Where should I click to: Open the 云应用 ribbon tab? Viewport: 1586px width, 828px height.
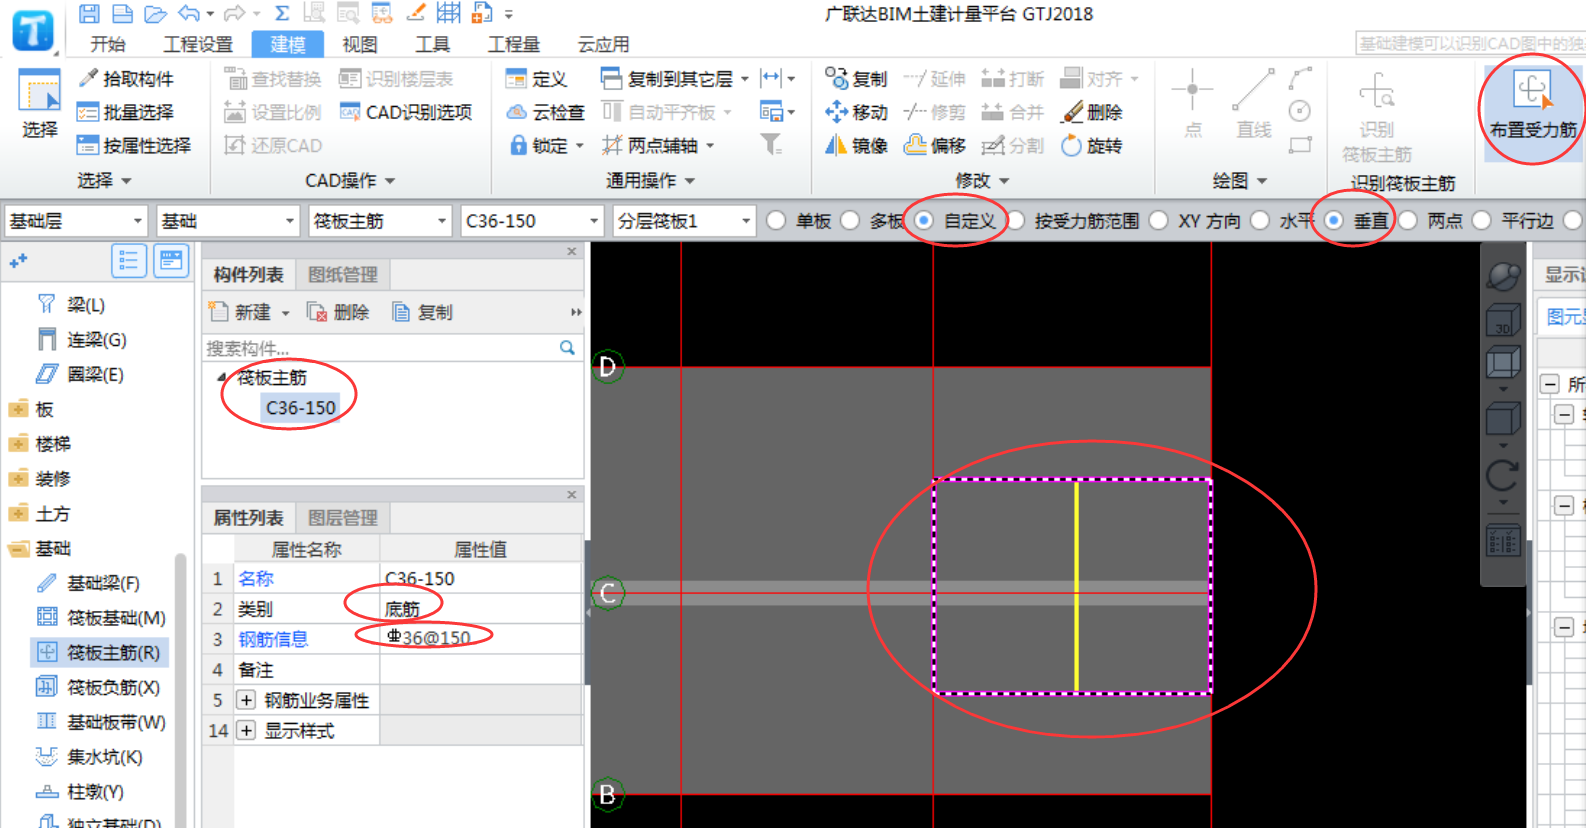pos(603,44)
